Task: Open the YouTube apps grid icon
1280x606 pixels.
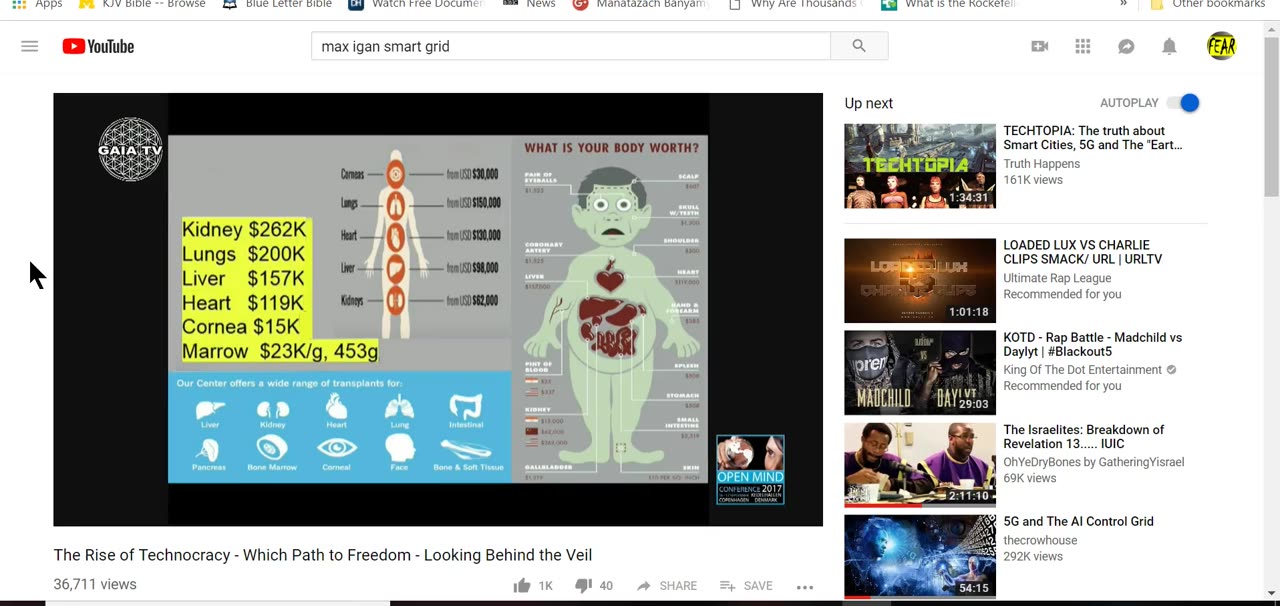Action: coord(1083,46)
